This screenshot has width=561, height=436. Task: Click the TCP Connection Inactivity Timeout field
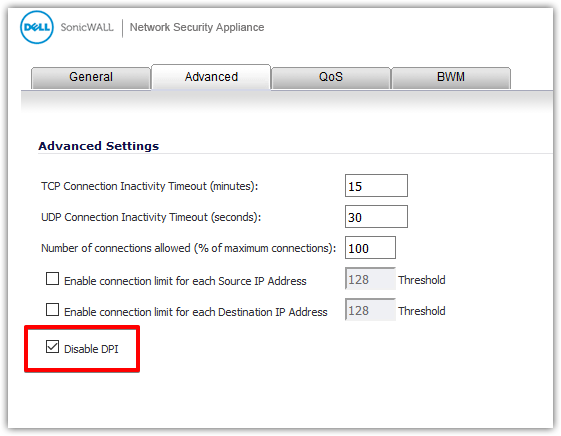tap(376, 186)
